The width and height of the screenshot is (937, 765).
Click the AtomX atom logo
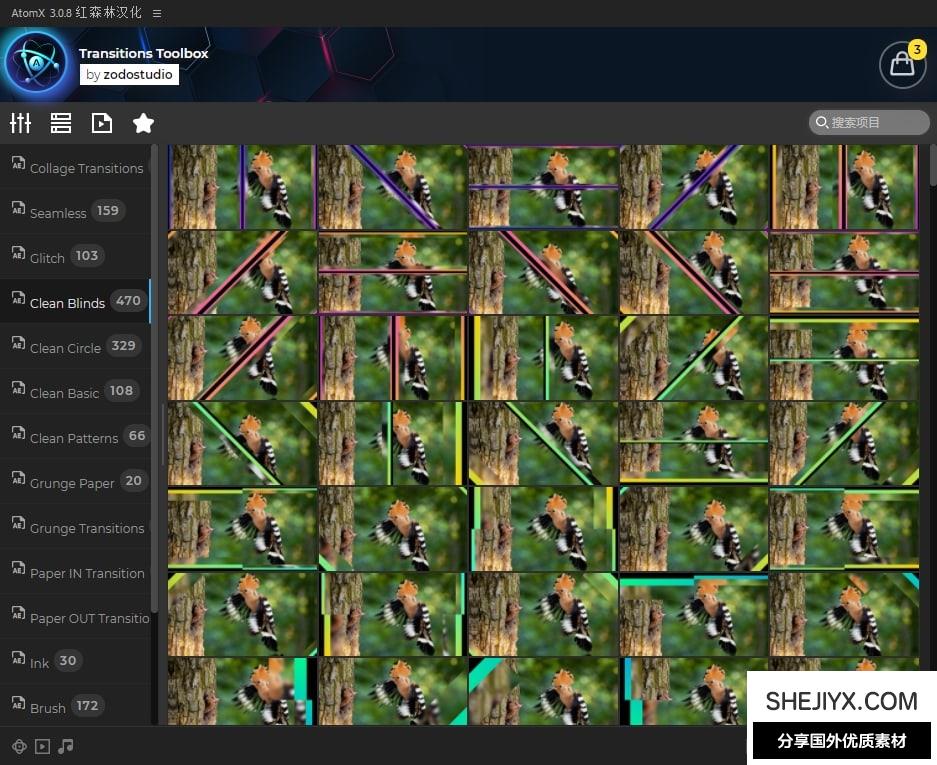tap(36, 64)
